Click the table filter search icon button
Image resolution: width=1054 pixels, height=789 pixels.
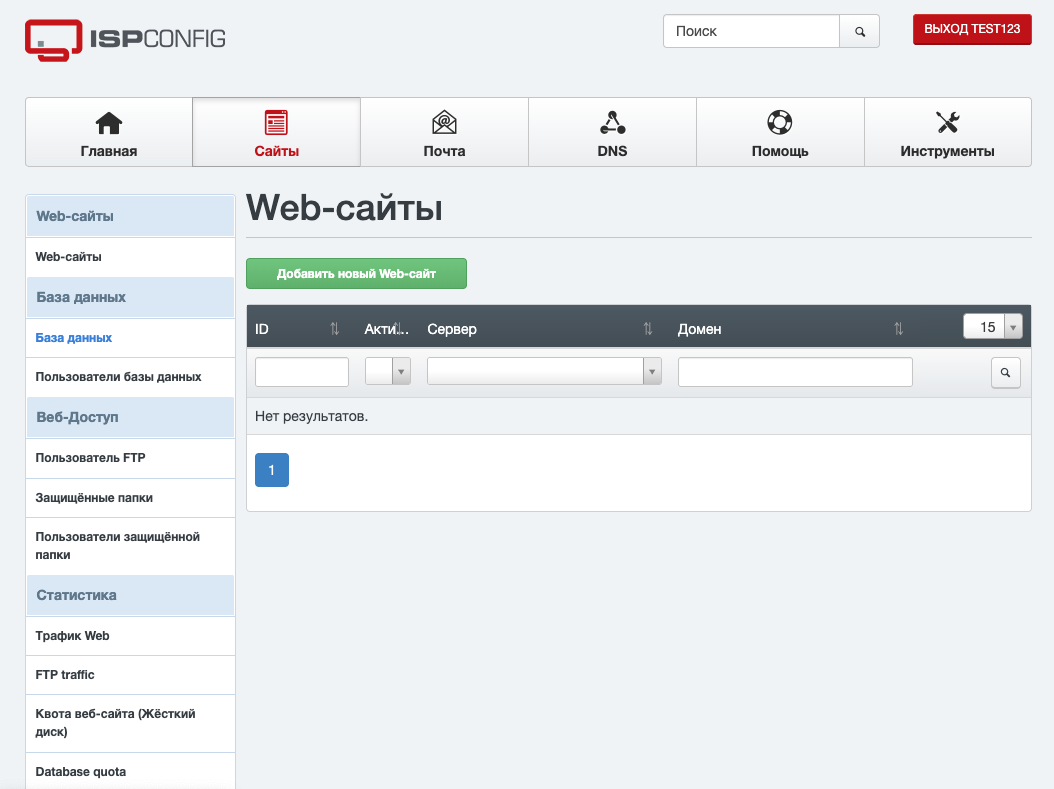pos(1005,373)
